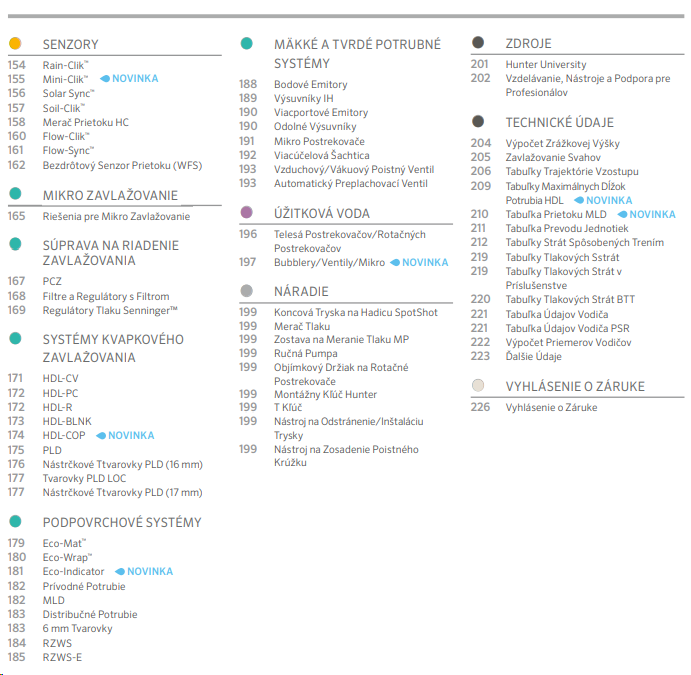Open the Prívodné Potrubie entry
691x675 pixels.
pos(84,586)
